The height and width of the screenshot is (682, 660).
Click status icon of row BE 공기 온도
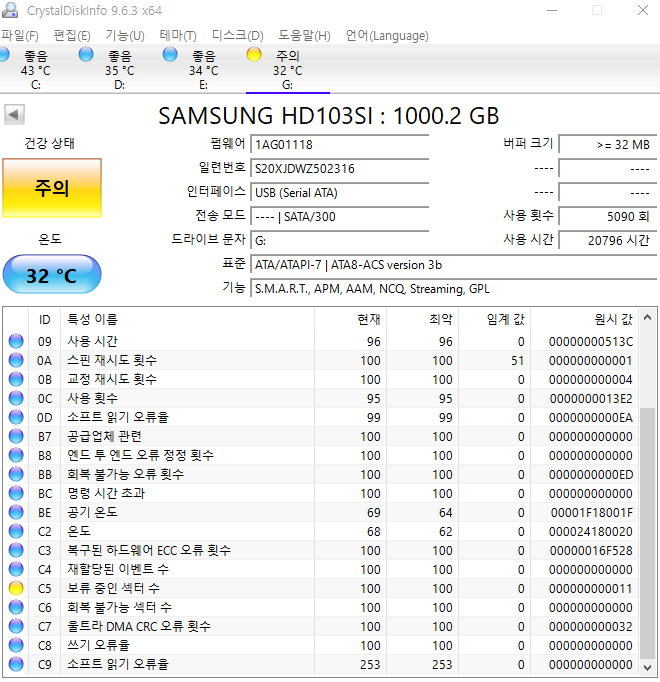coord(16,512)
